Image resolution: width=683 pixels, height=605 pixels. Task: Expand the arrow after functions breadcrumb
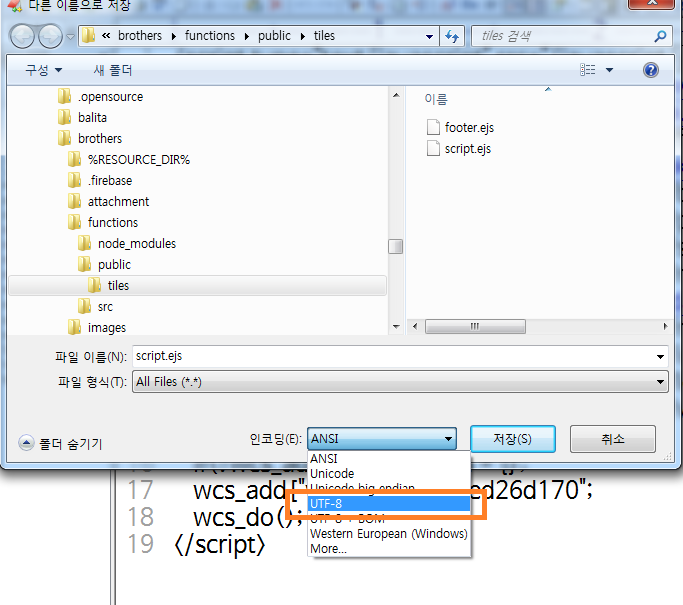click(247, 37)
